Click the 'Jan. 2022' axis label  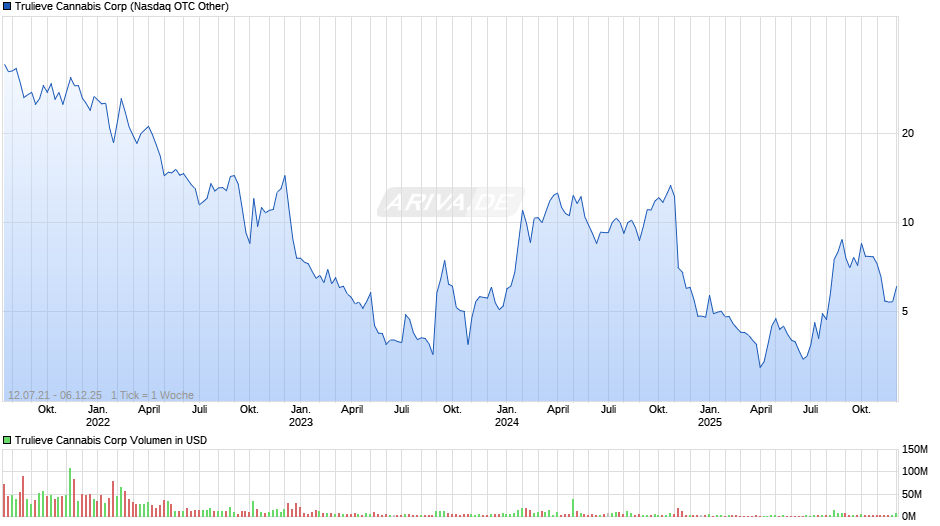pos(98,416)
